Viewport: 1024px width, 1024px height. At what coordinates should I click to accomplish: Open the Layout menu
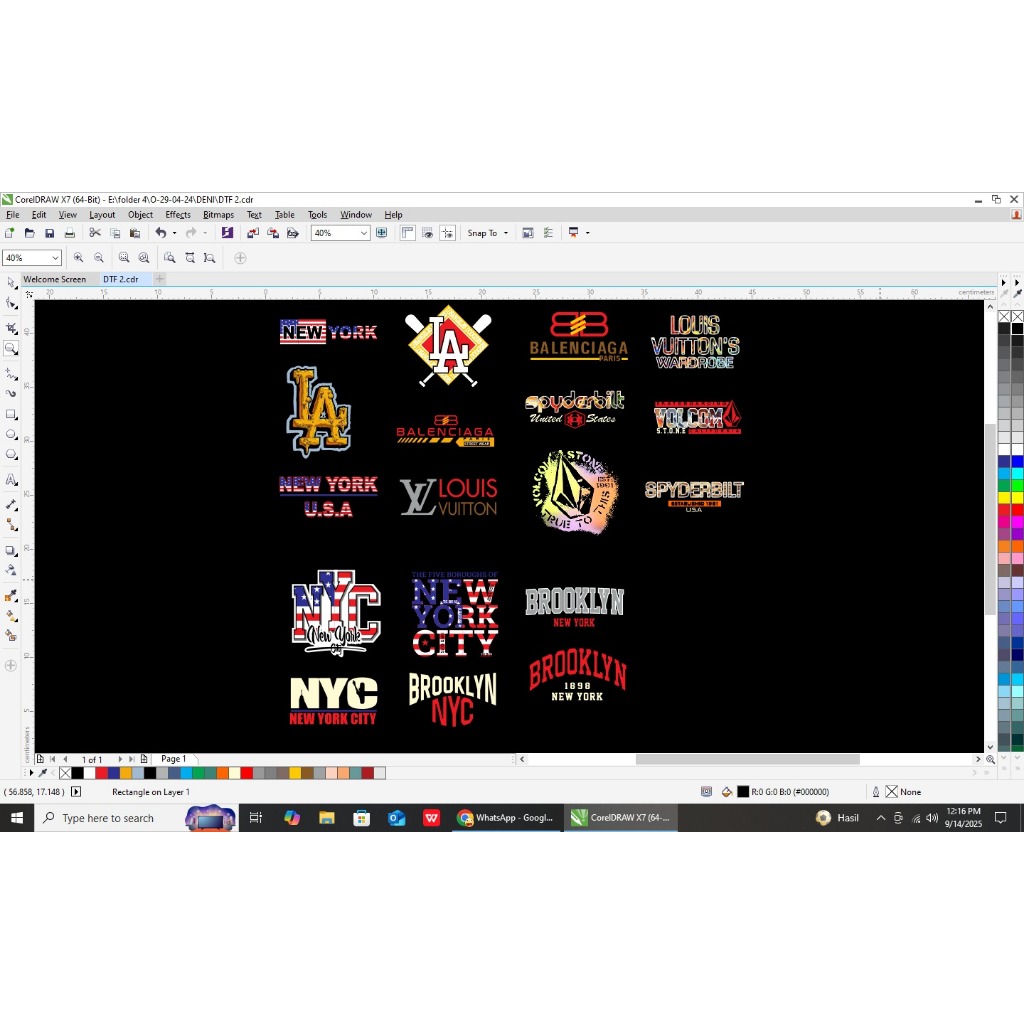pos(102,215)
